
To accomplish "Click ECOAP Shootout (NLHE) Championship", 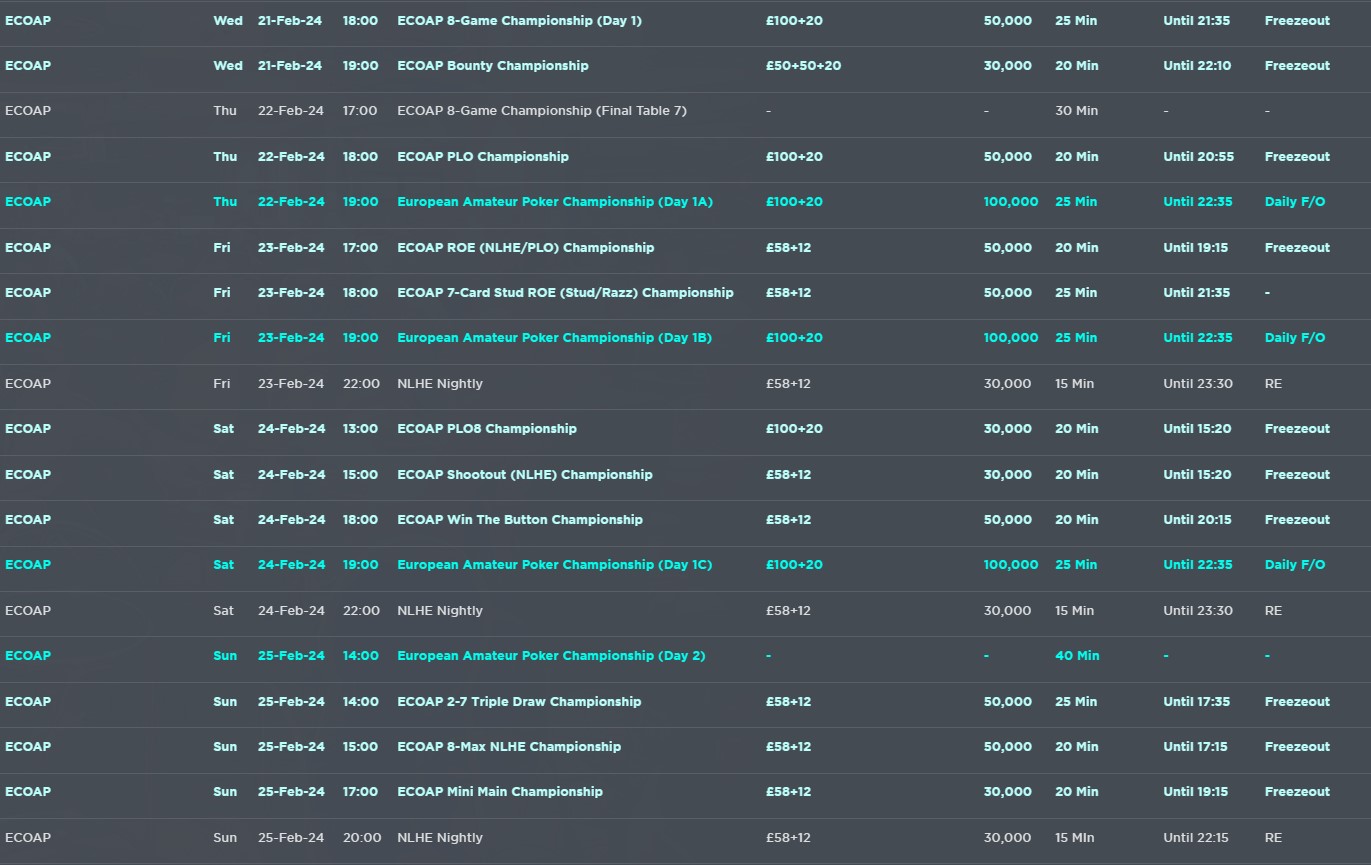I will pyautogui.click(x=524, y=475).
